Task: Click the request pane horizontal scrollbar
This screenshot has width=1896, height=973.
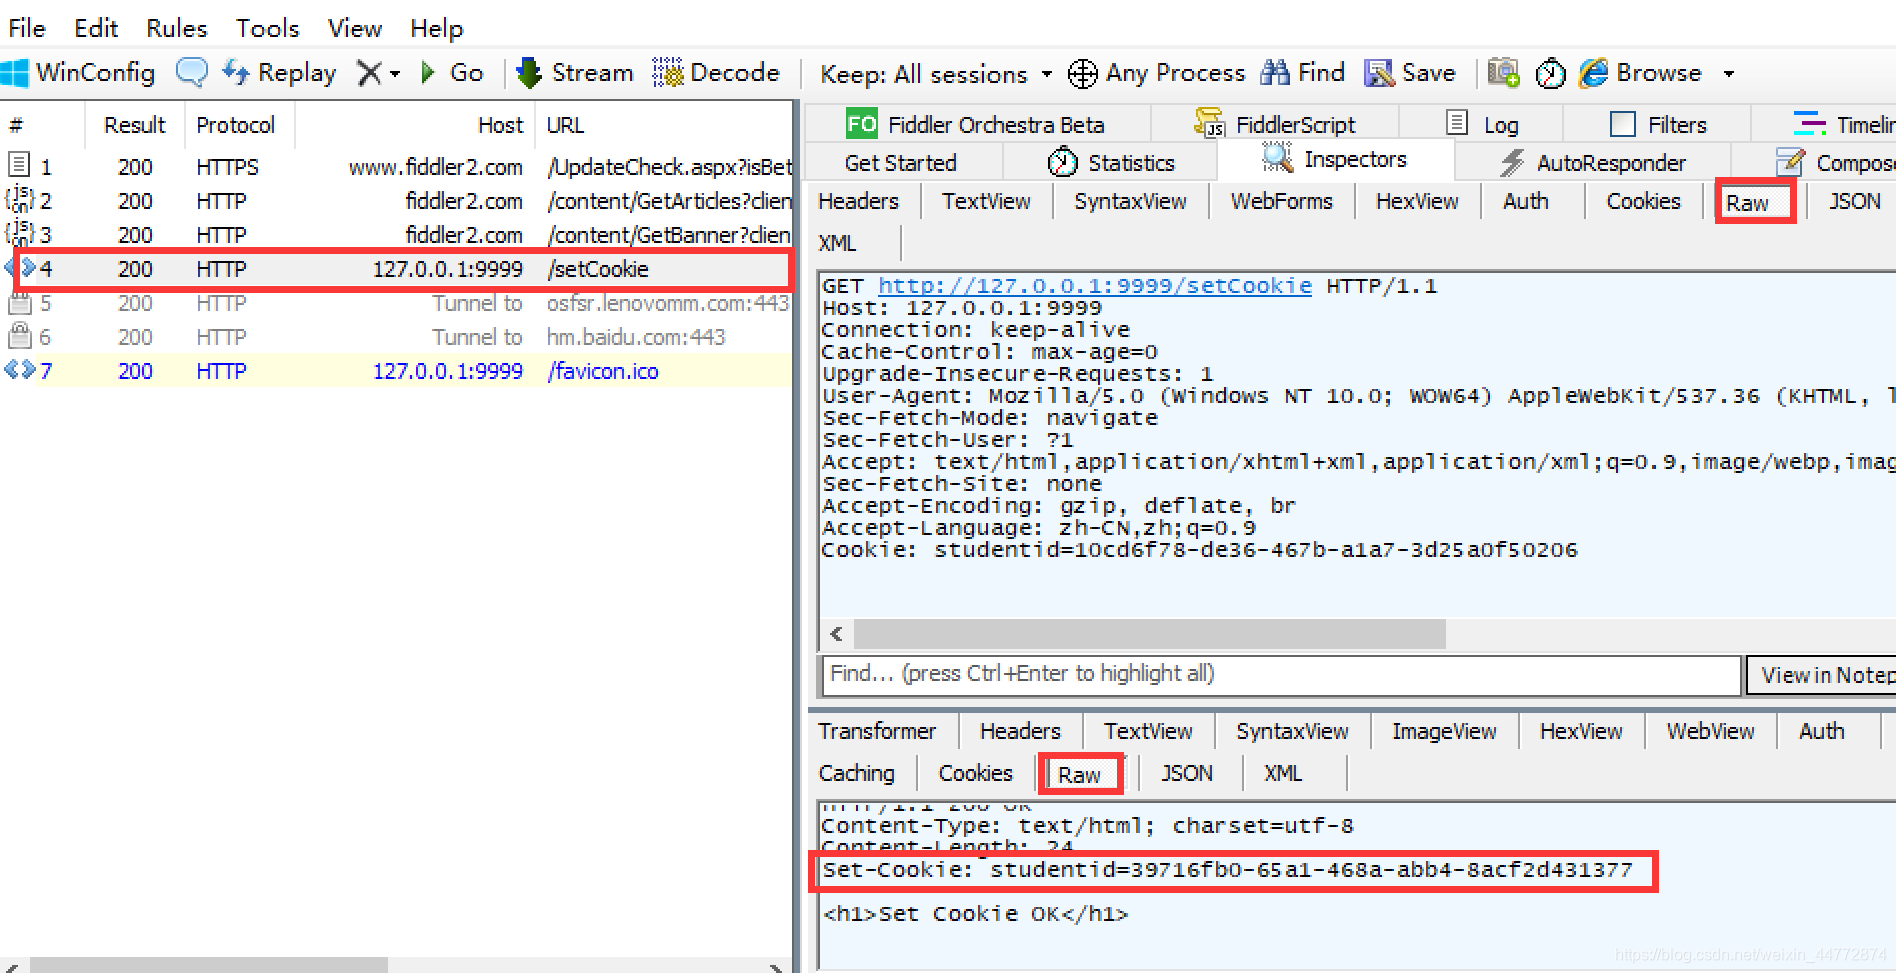Action: [x=1150, y=633]
